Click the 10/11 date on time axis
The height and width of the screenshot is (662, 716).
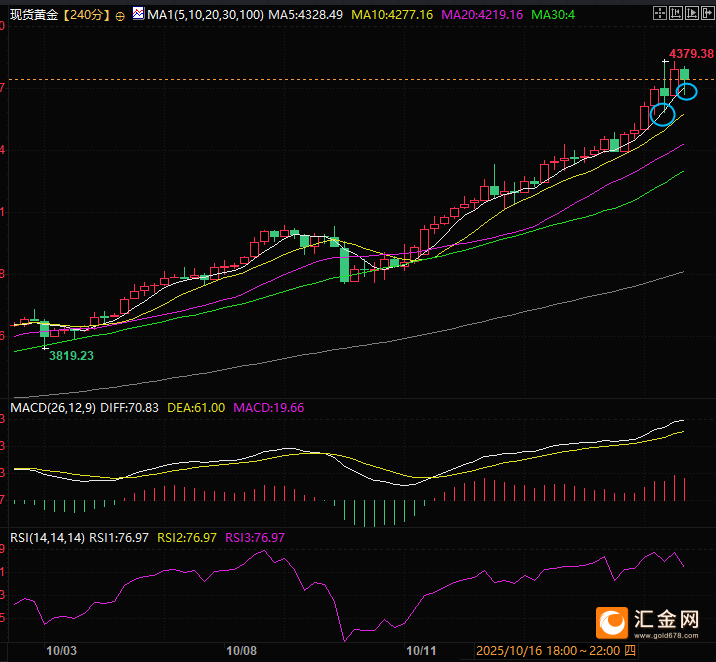pyautogui.click(x=423, y=650)
